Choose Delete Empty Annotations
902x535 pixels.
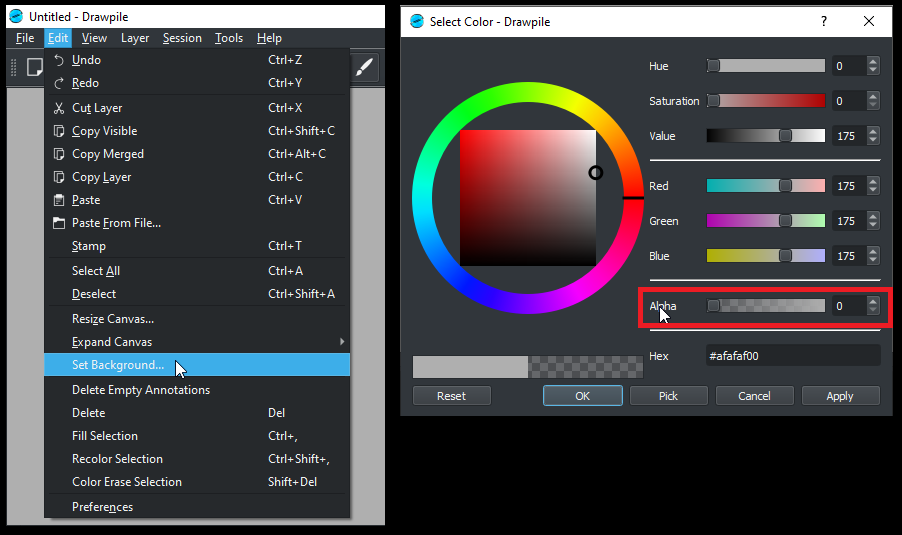tap(197, 390)
